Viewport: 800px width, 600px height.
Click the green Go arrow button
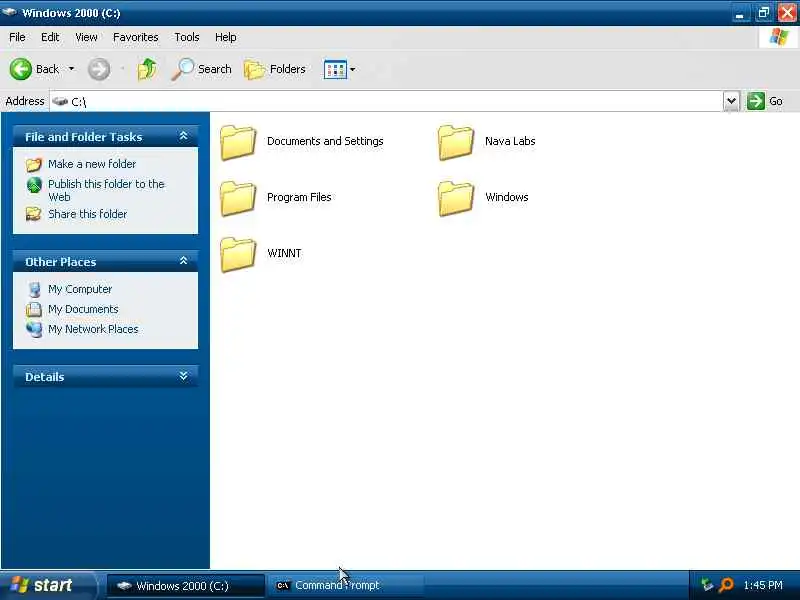756,101
